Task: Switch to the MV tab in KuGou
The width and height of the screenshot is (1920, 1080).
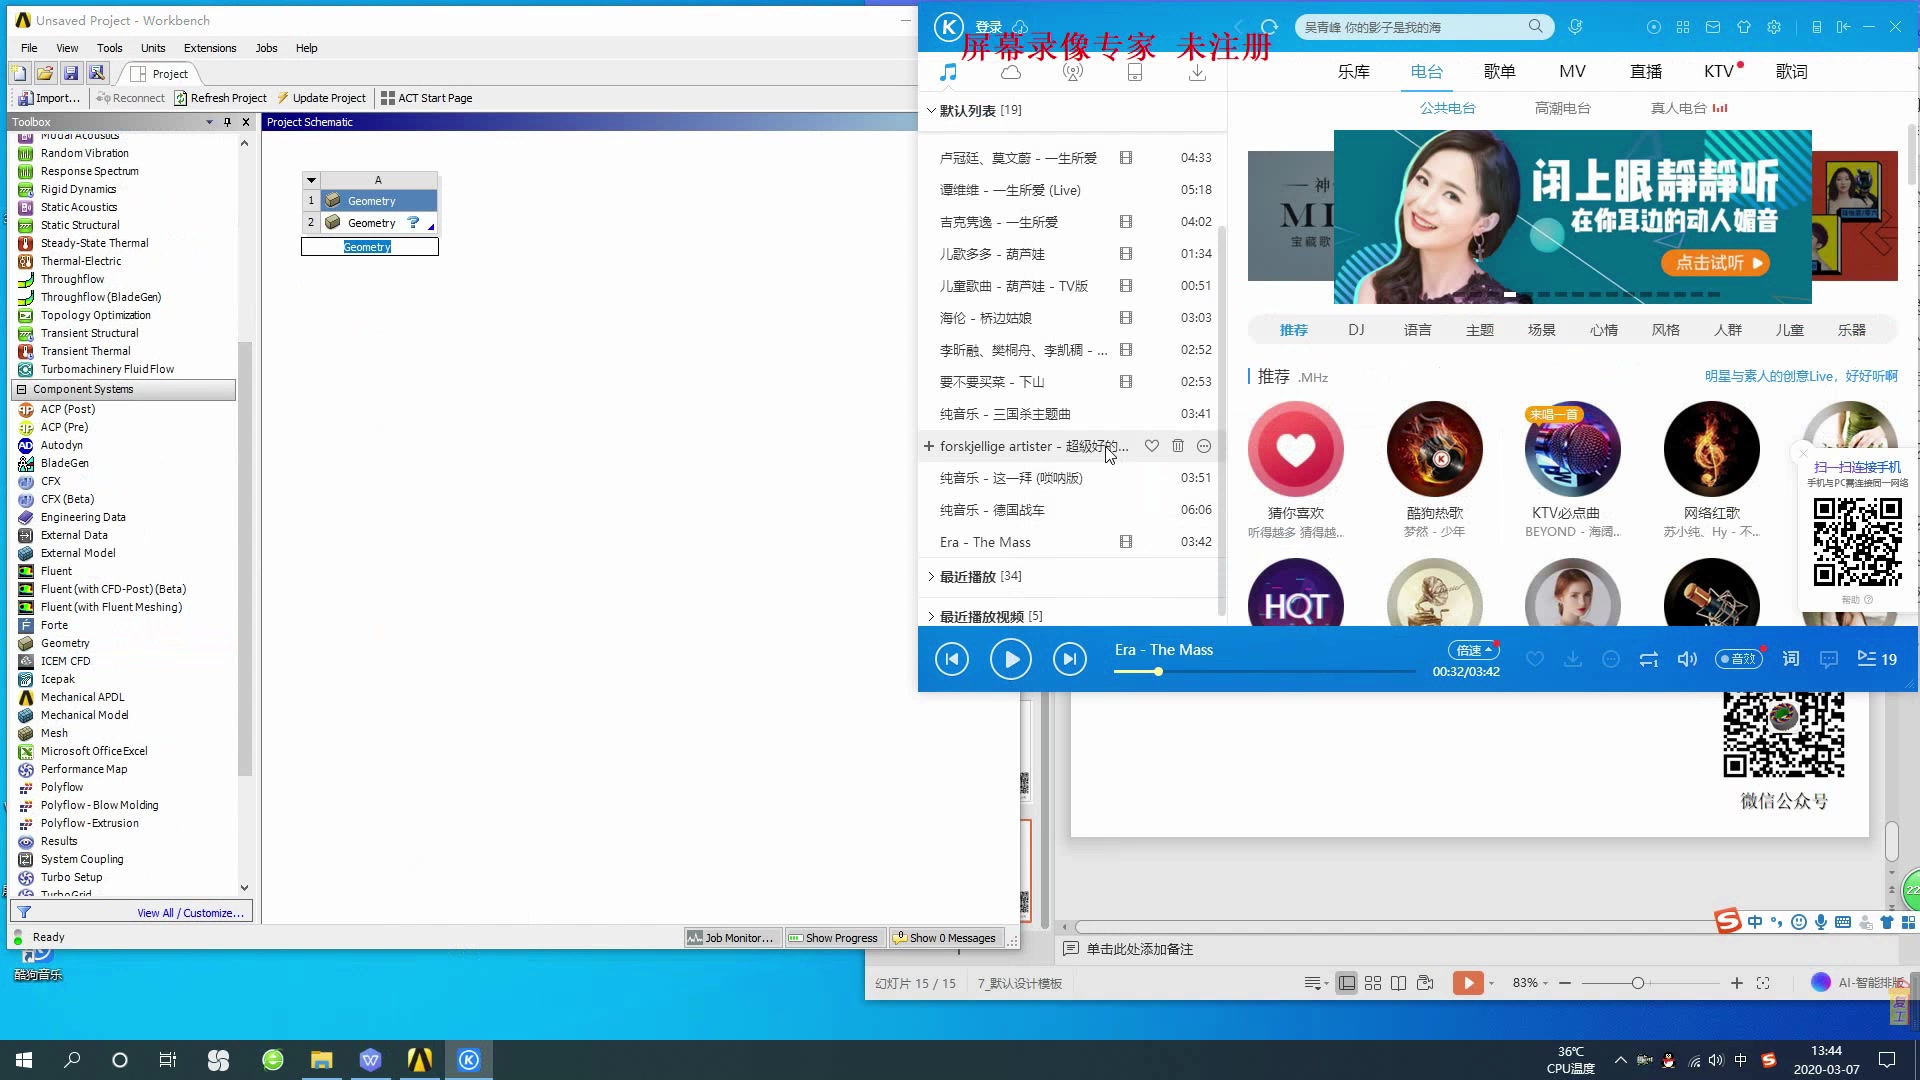Action: click(1572, 72)
